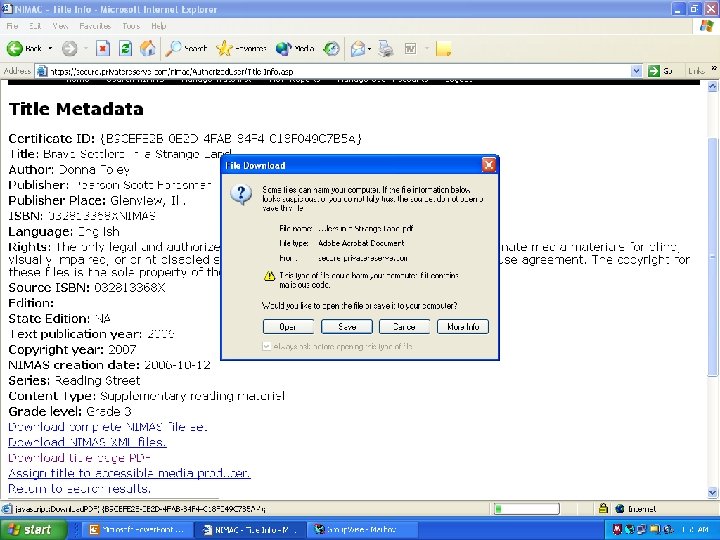Image resolution: width=720 pixels, height=540 pixels.
Task: Click Cancel button in File Download dialog
Action: pos(405,326)
